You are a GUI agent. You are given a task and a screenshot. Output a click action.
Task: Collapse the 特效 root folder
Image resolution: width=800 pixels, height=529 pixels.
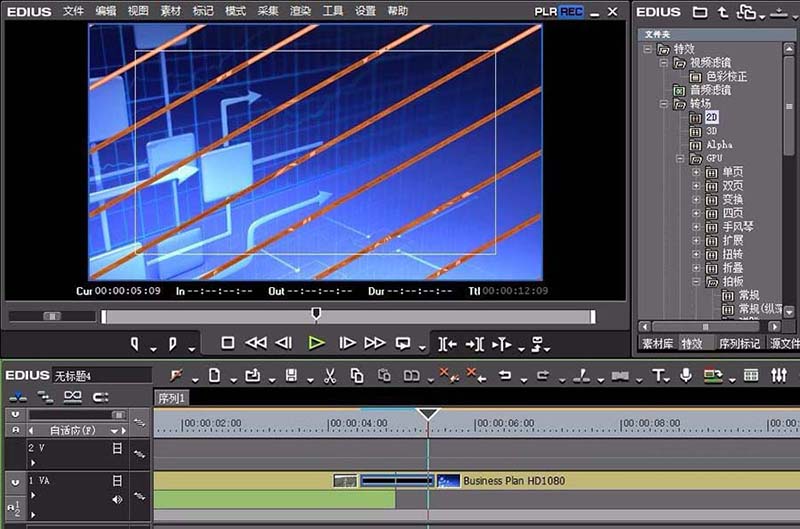click(647, 49)
